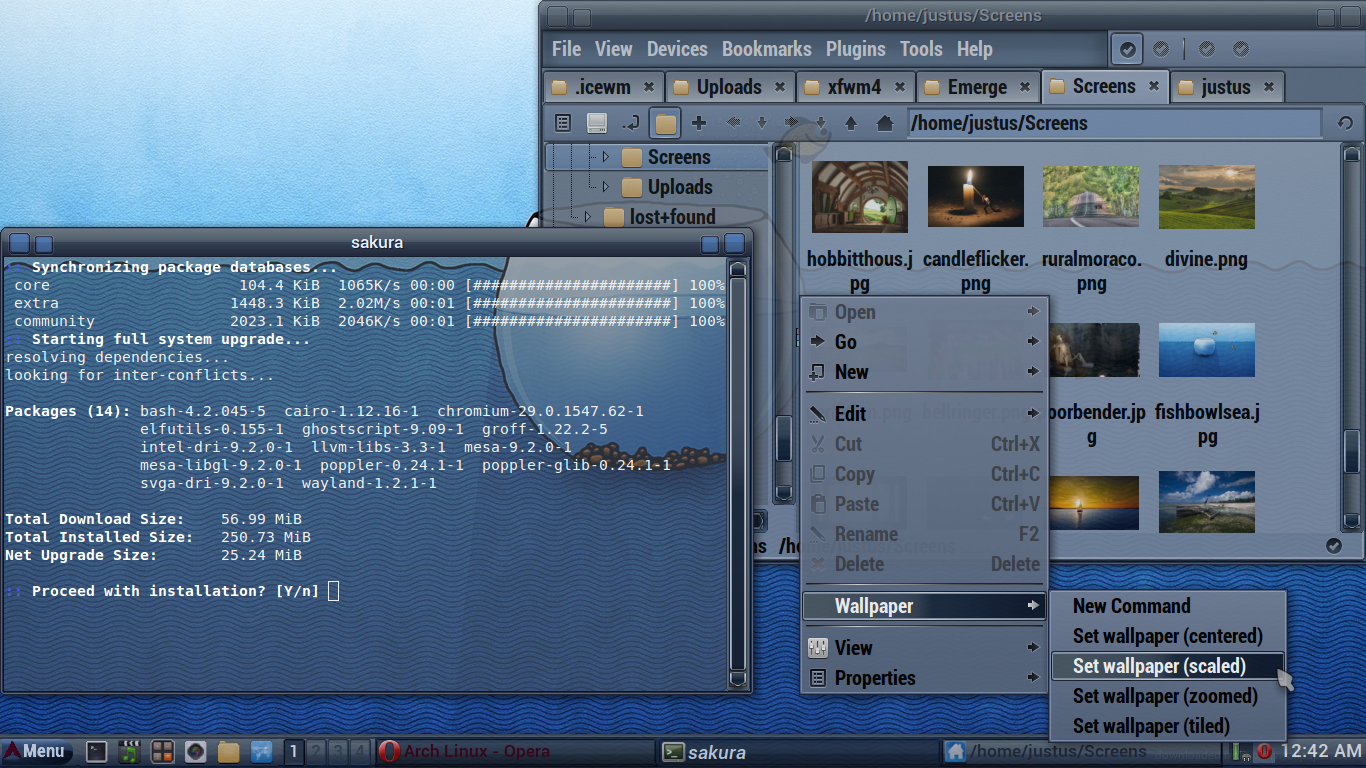
Task: Click the four-squares launcher icon in the taskbar
Action: click(x=162, y=751)
